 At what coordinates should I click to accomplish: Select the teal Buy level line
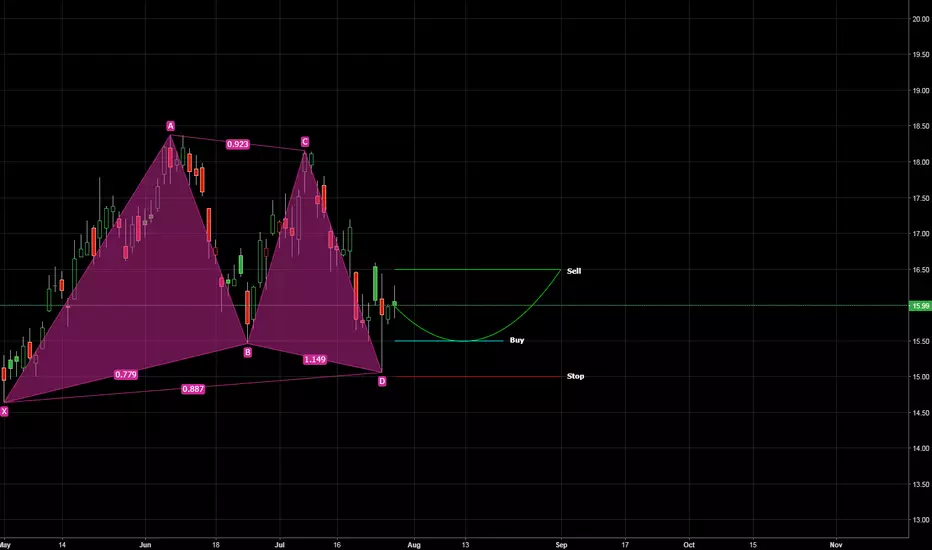click(449, 341)
